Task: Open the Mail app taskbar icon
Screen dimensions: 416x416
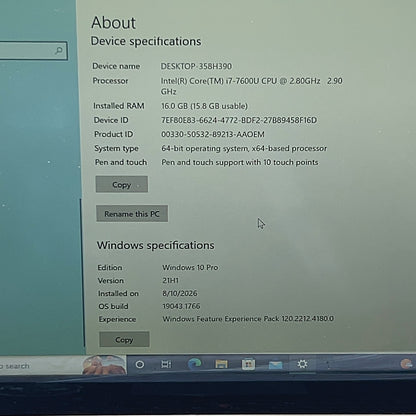Action: pos(275,365)
